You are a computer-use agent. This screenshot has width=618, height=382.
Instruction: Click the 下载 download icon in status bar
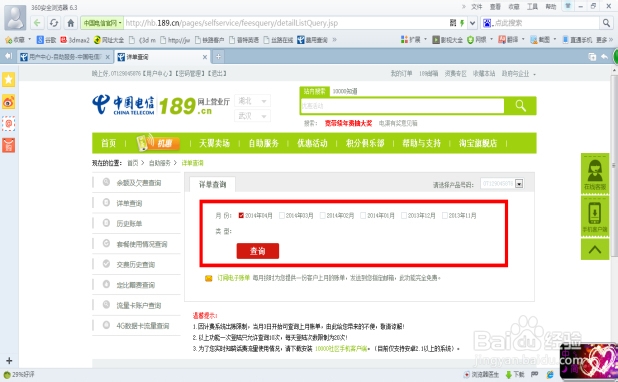pos(515,374)
